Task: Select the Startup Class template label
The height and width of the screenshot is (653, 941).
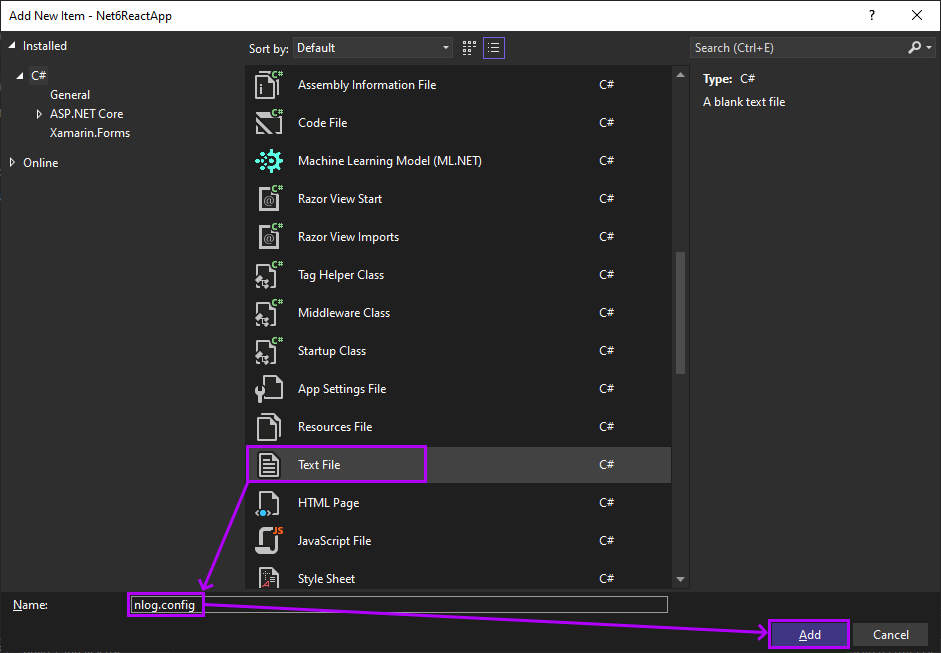Action: coord(331,351)
